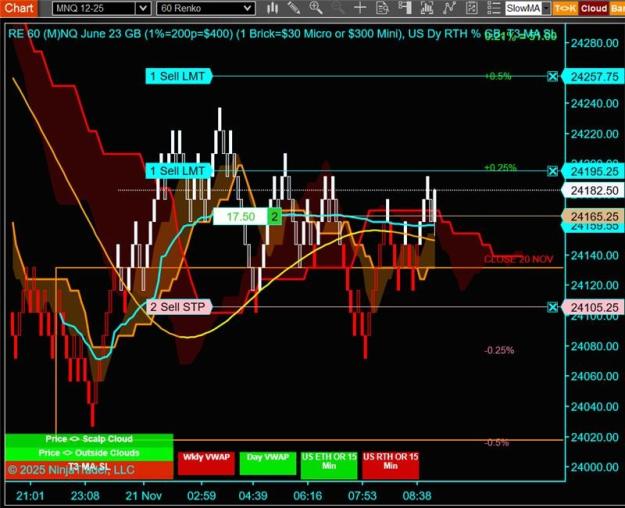625x508 pixels.
Task: Click the Wkly VWAP indicator box
Action: [206, 463]
